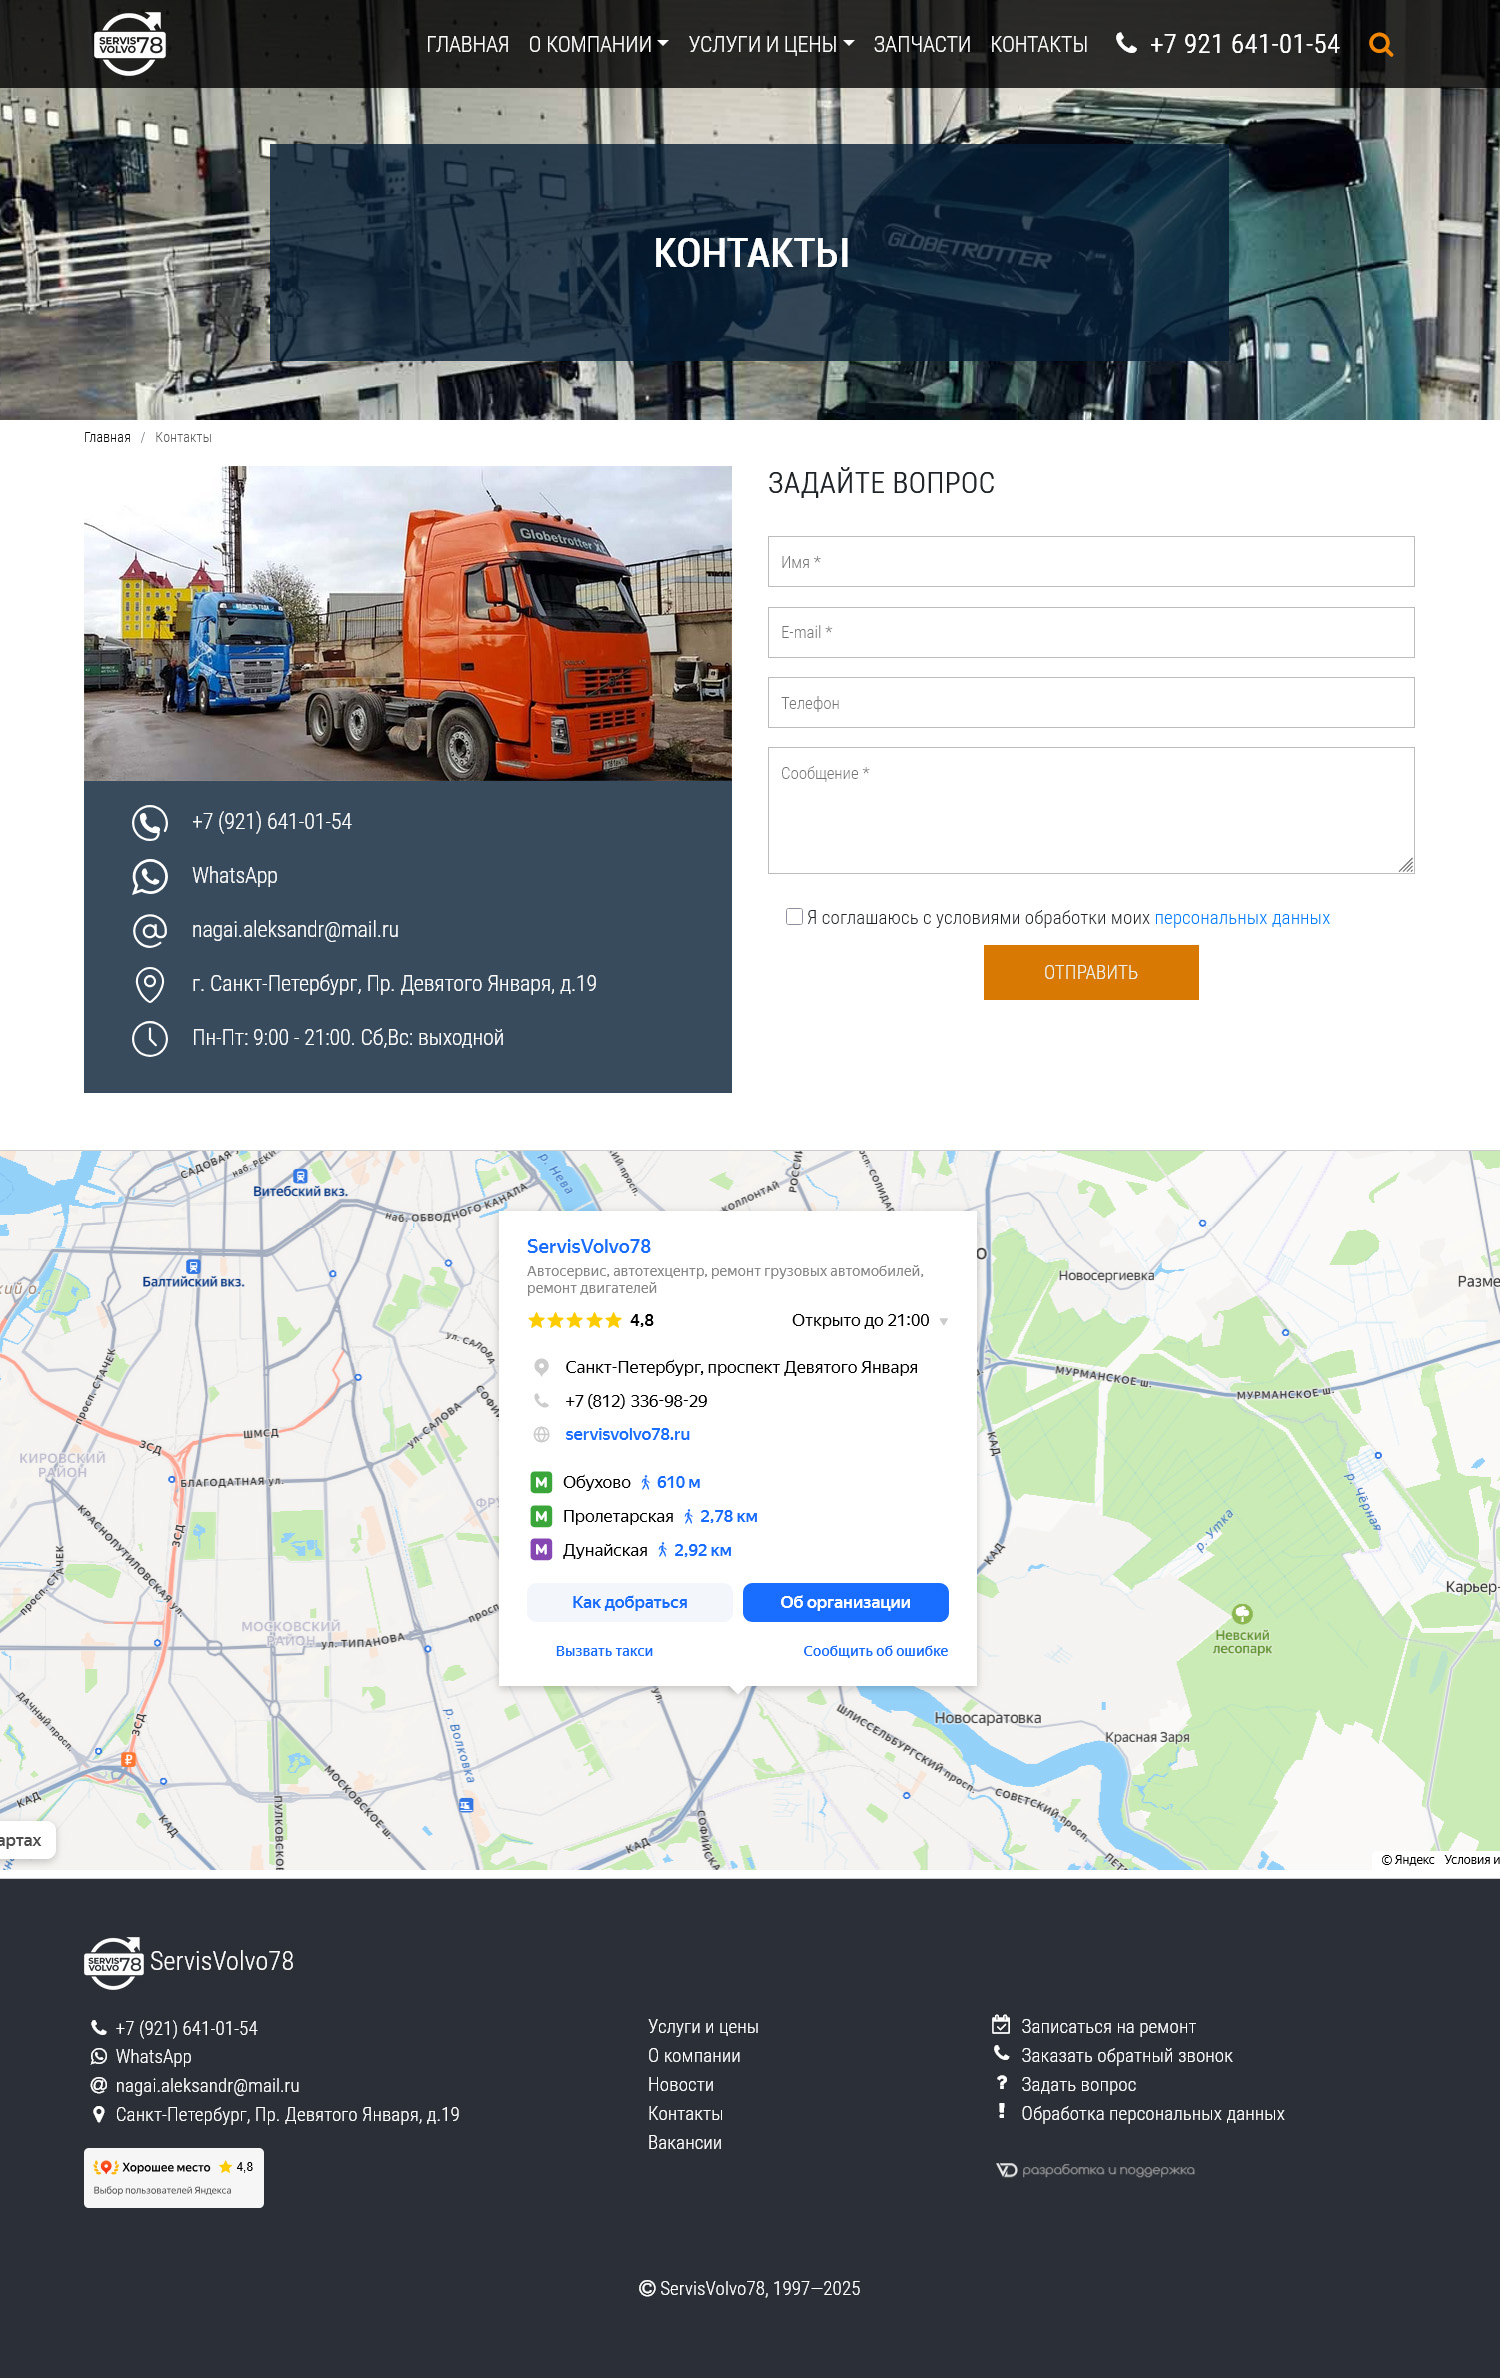
Task: Click the Вызвать такси link
Action: (604, 1652)
